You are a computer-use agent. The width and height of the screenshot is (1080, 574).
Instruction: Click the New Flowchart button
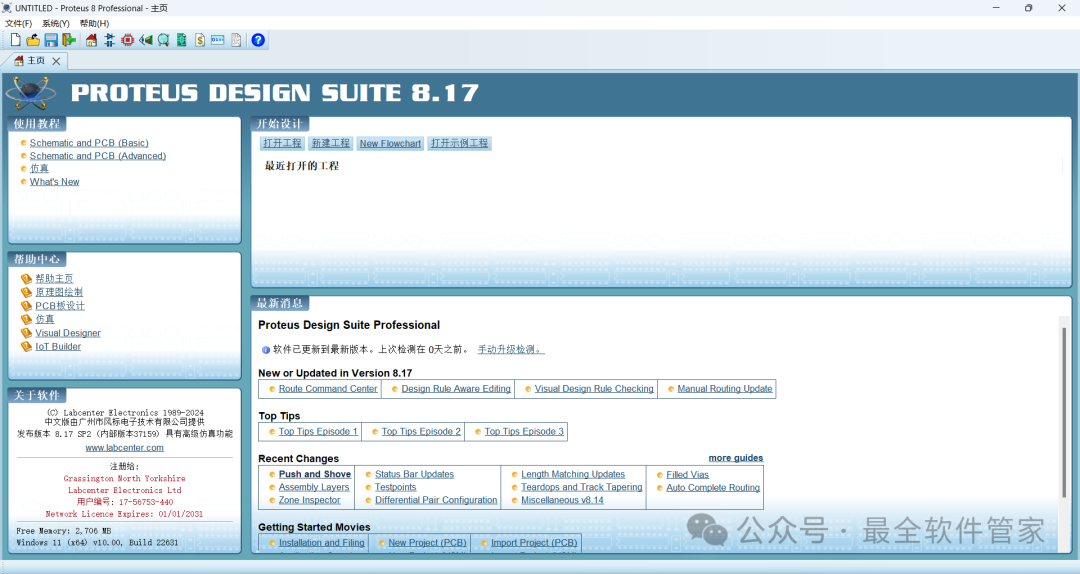click(x=390, y=143)
